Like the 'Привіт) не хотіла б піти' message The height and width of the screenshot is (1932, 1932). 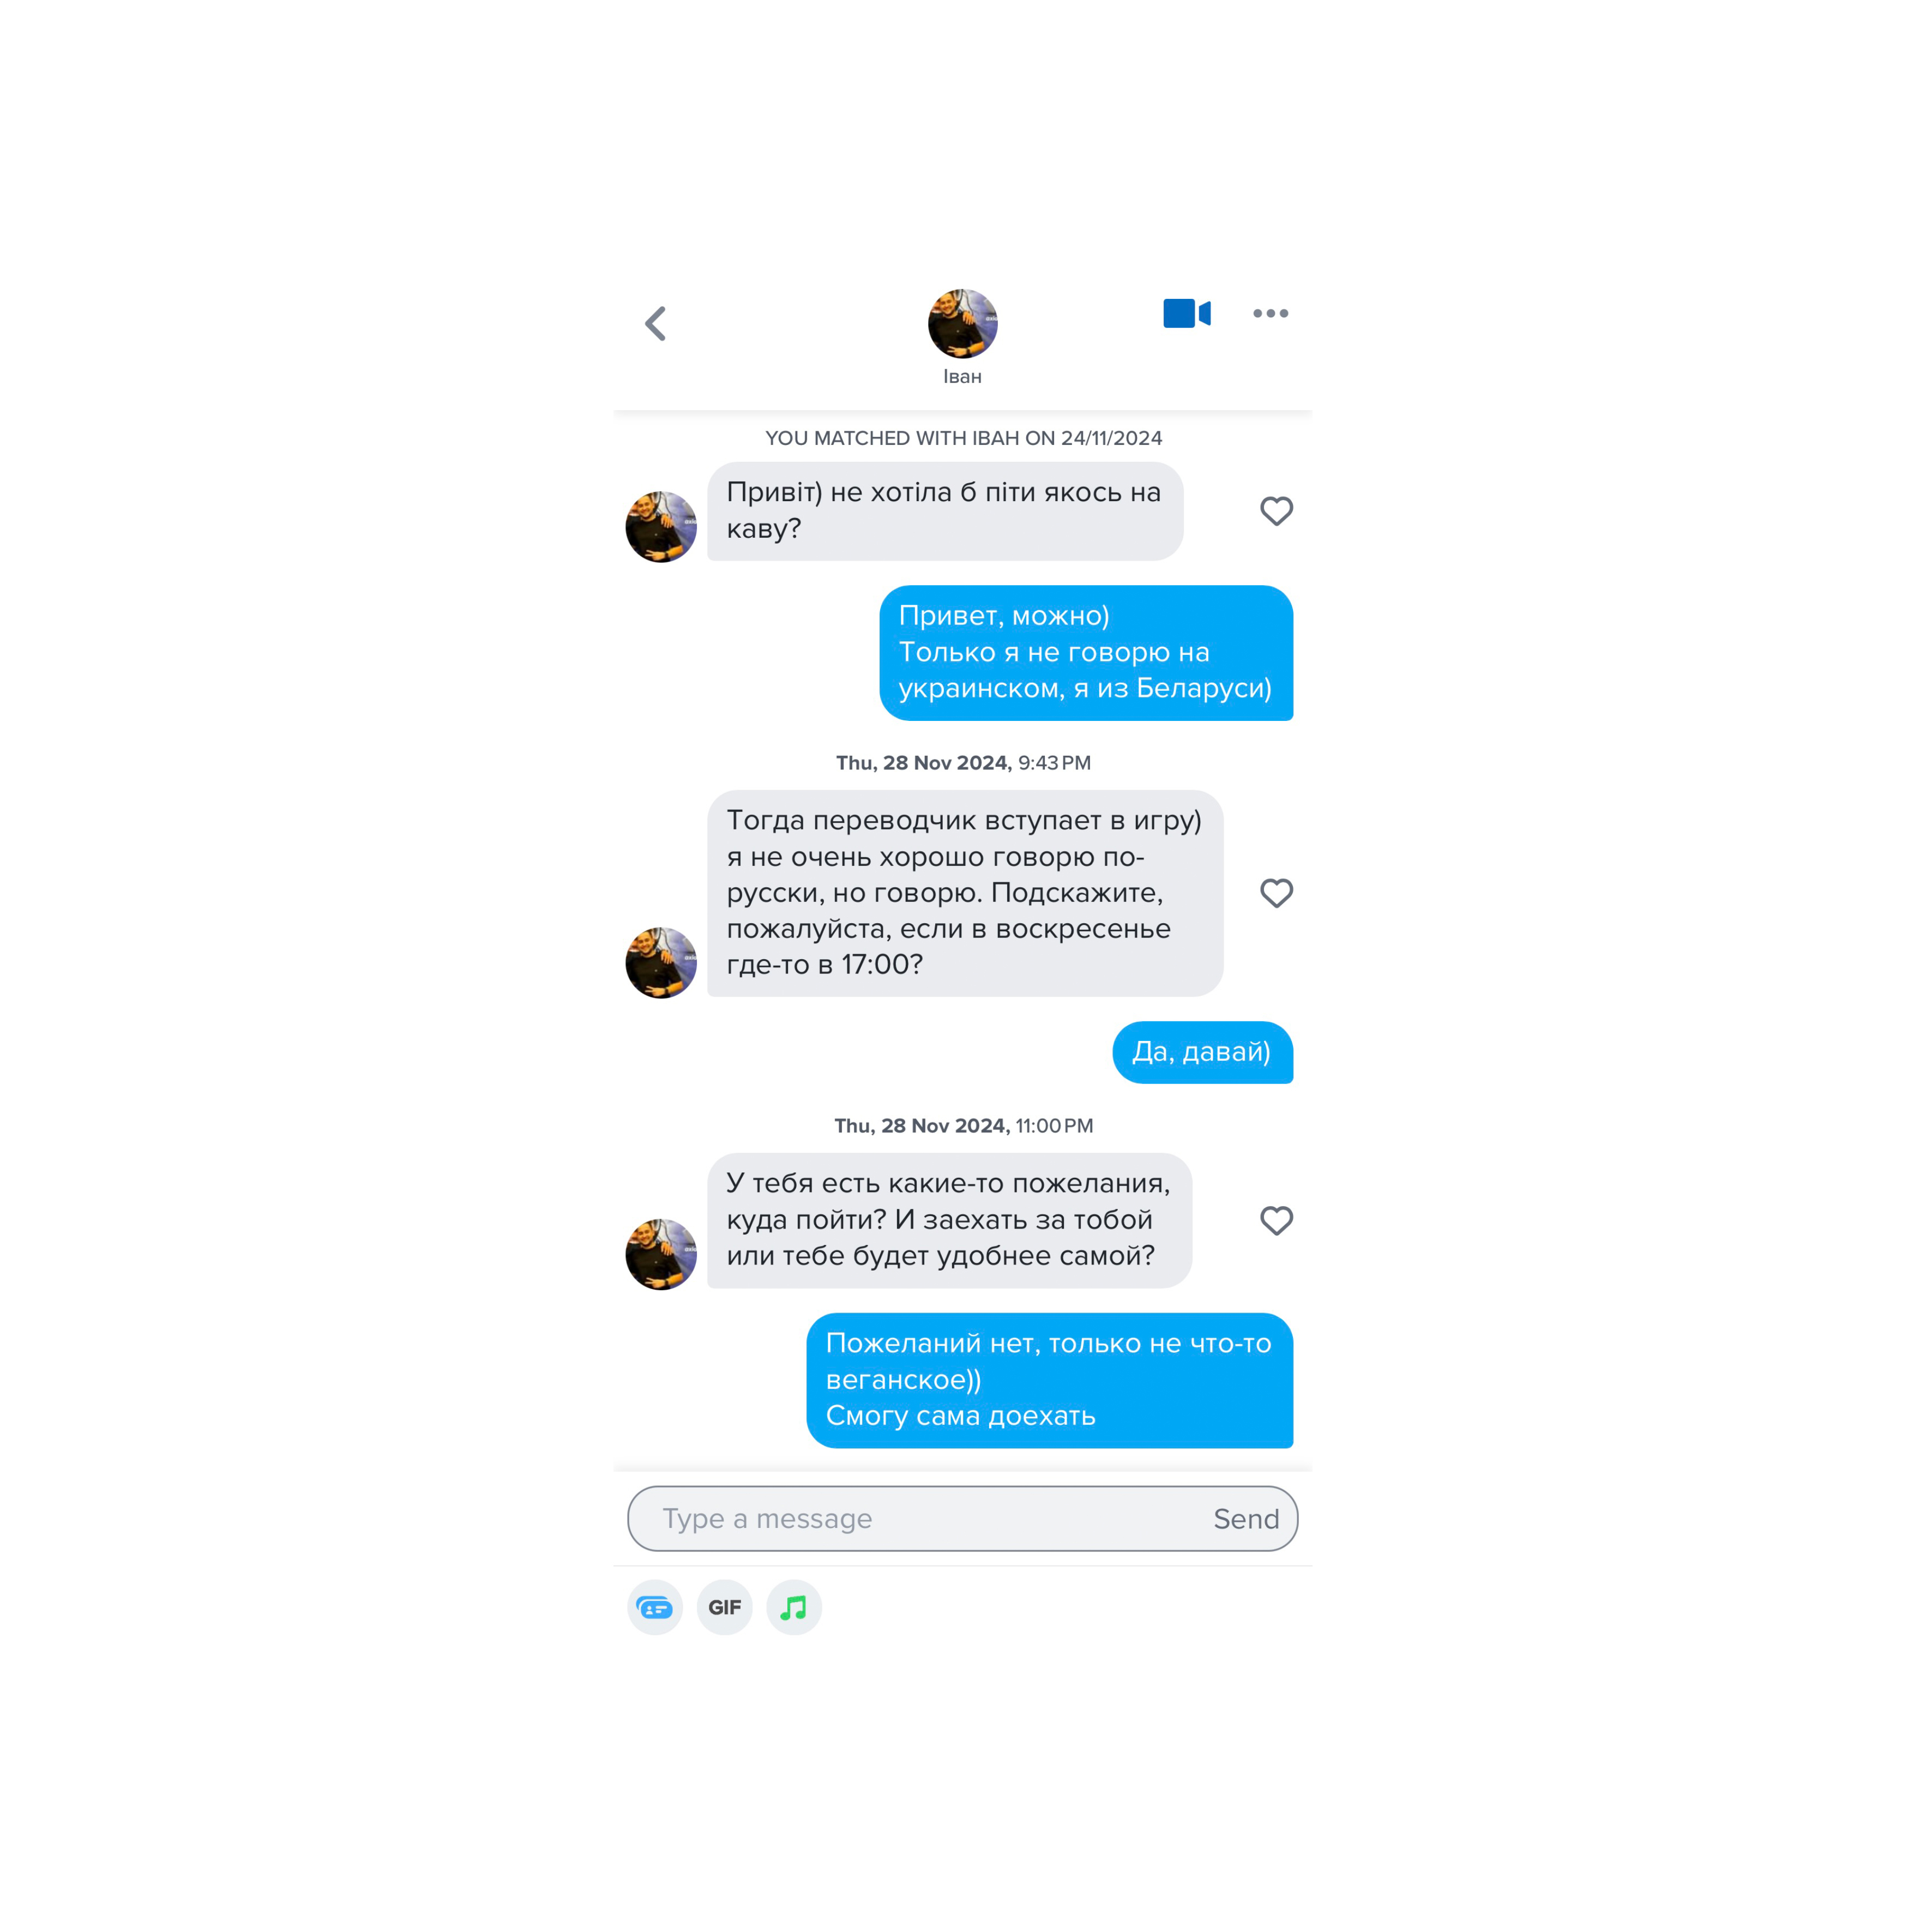click(1276, 511)
